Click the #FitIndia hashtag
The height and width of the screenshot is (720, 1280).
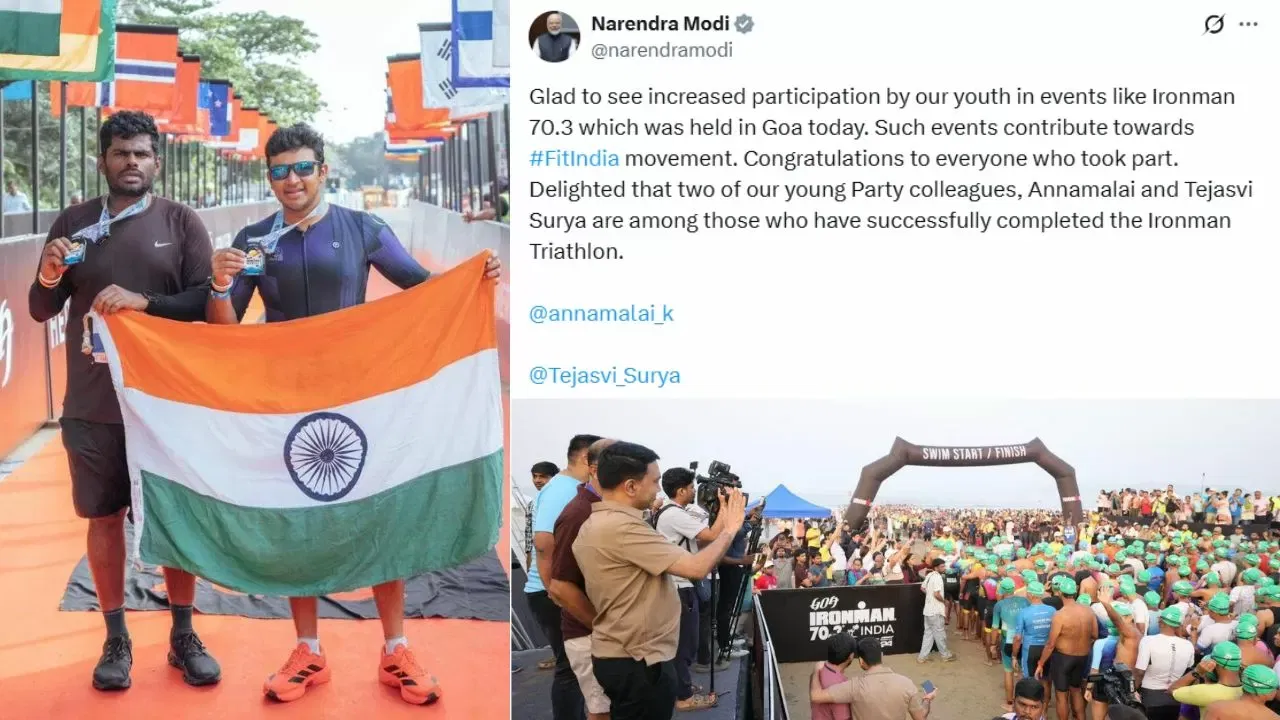point(574,158)
